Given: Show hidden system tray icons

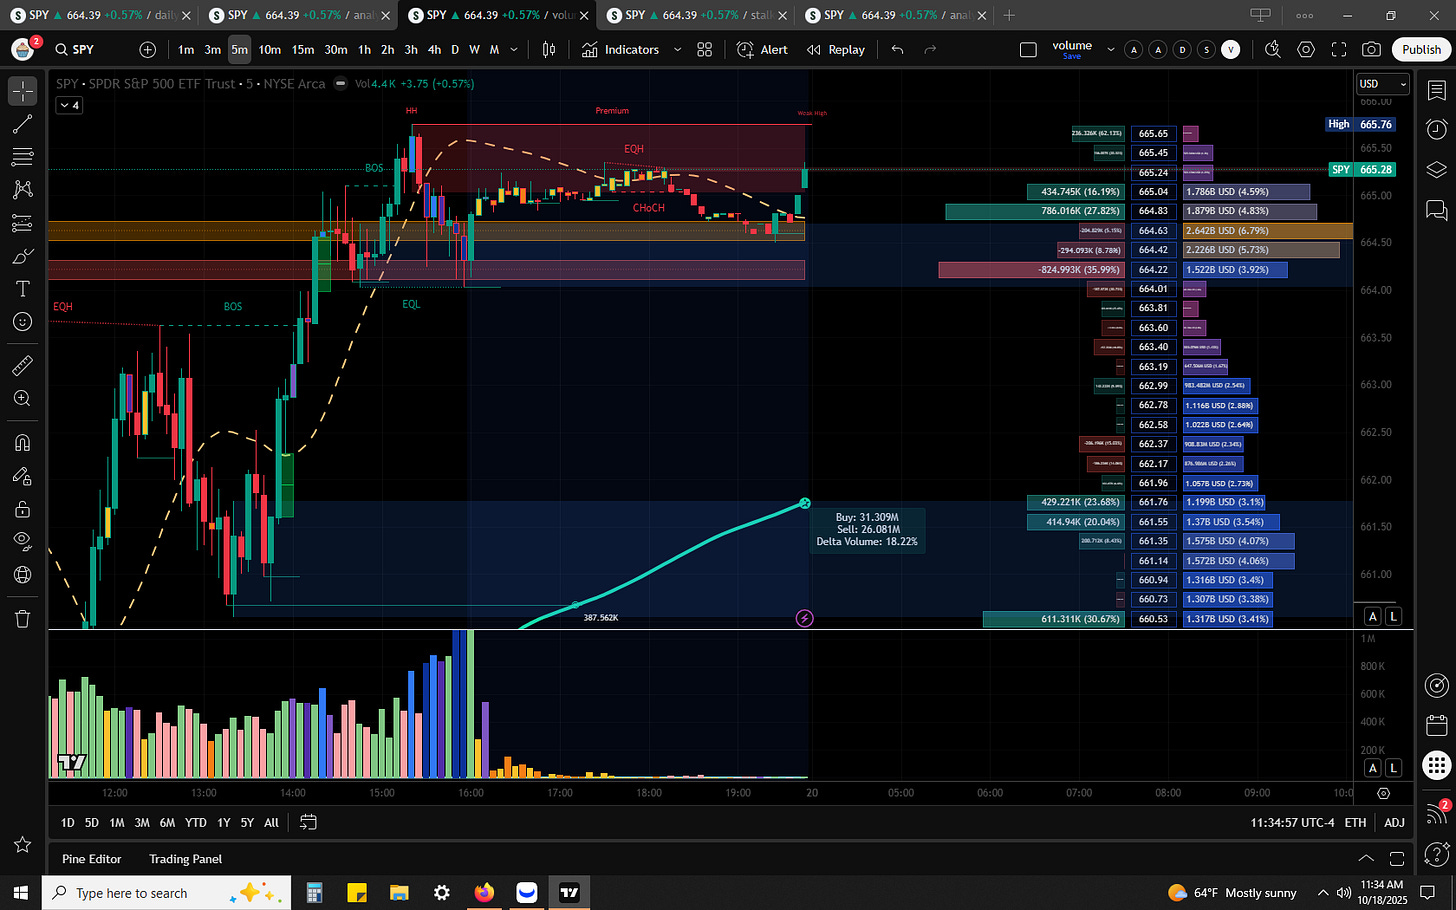Looking at the screenshot, I should click(x=1323, y=892).
